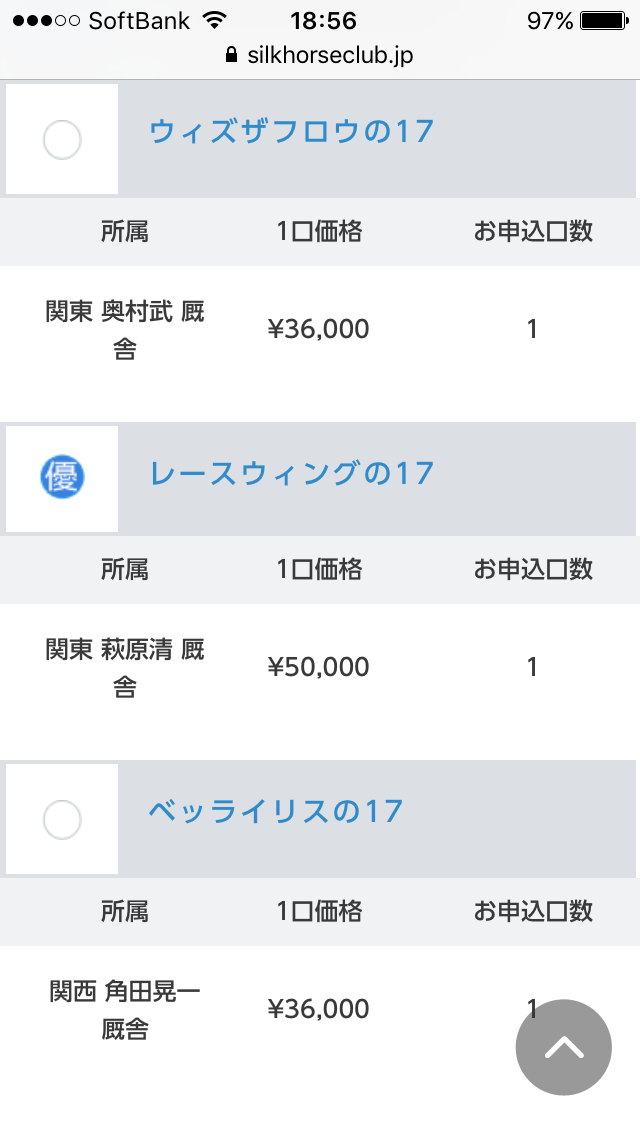The width and height of the screenshot is (640, 1136).
Task: Open the レースウィングの17 horse link
Action: [x=291, y=473]
